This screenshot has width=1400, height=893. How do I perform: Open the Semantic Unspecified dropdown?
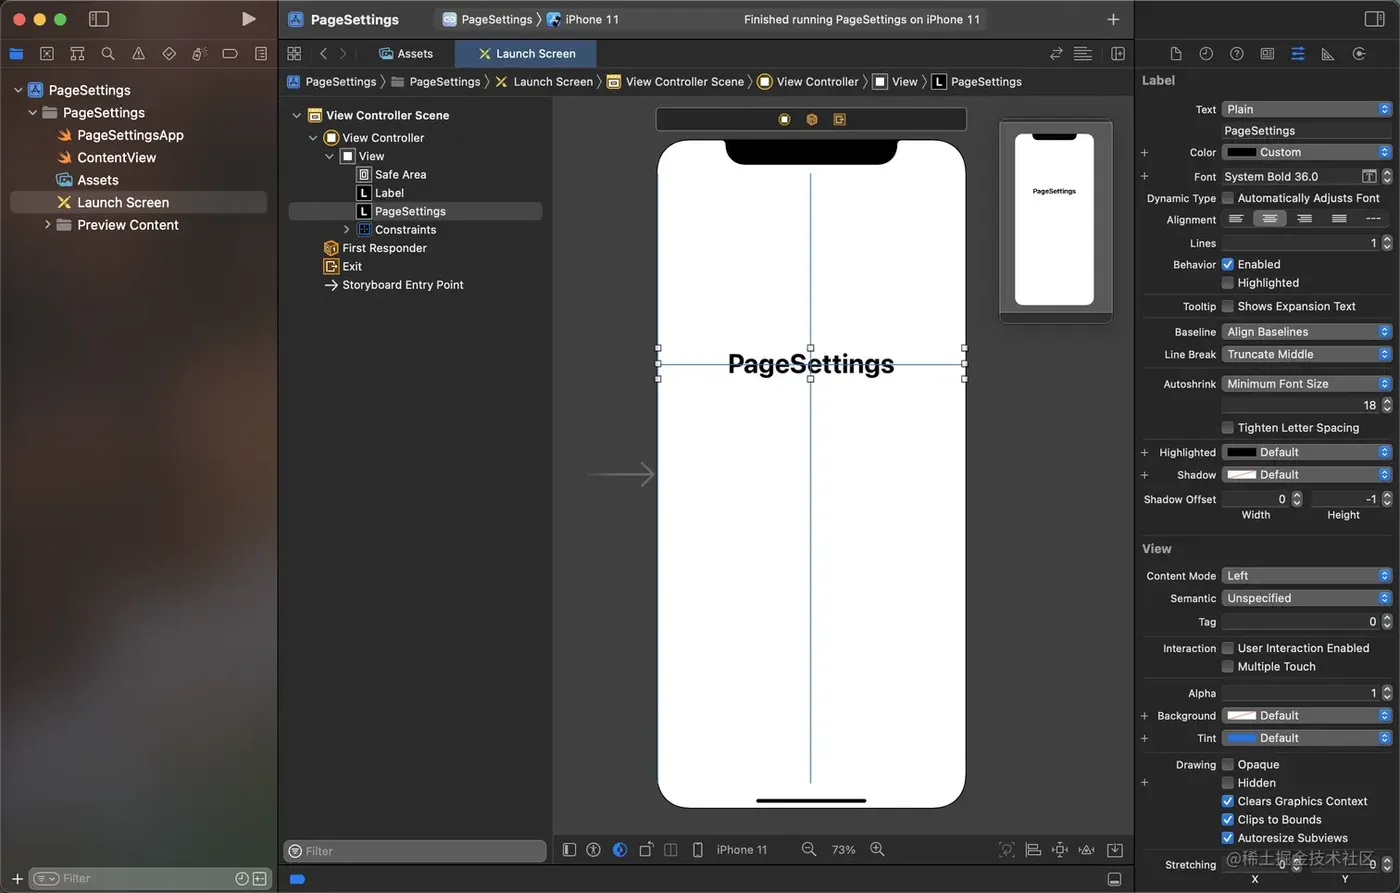pyautogui.click(x=1307, y=598)
